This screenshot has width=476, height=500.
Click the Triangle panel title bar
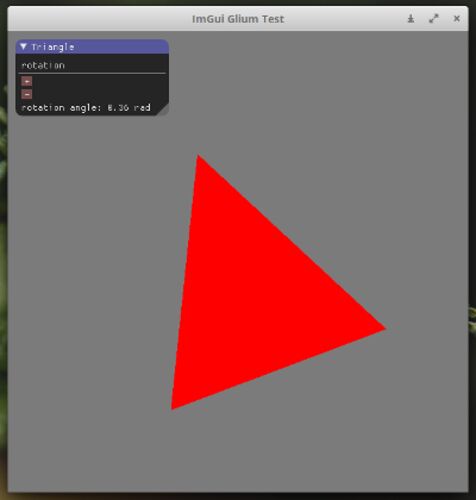point(92,47)
